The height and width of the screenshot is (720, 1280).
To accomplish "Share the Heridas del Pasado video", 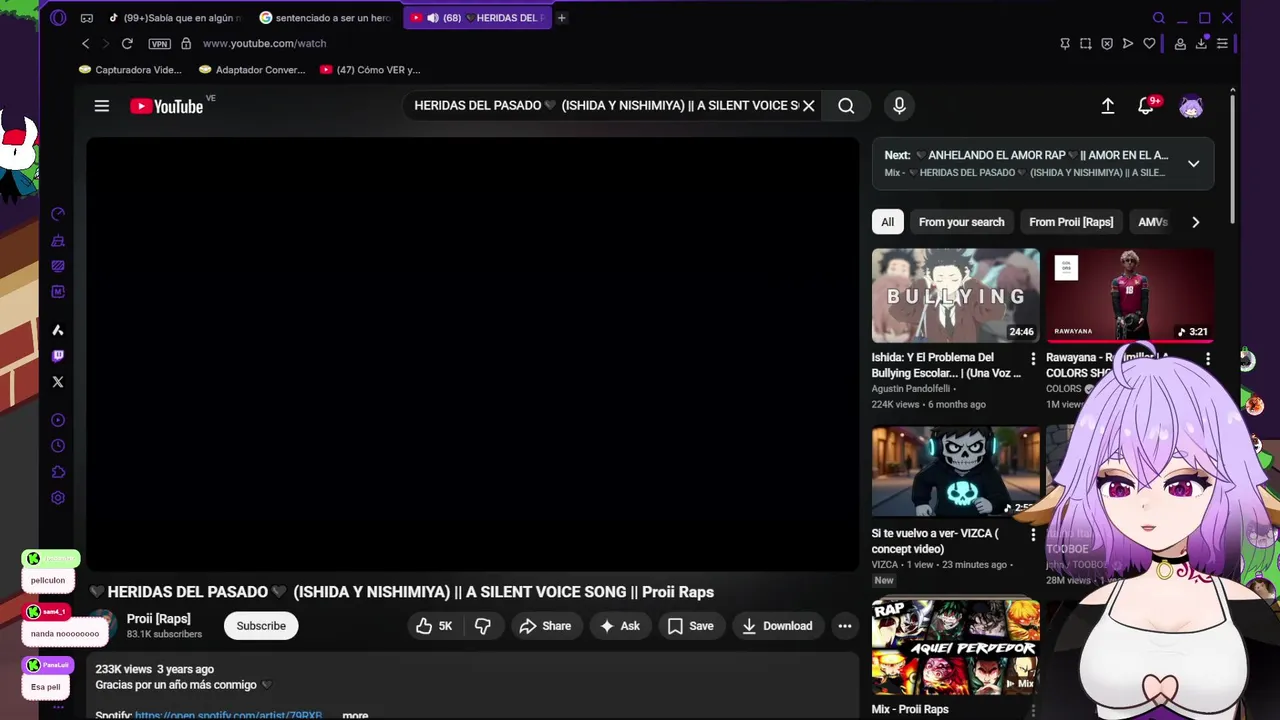I will click(x=546, y=626).
